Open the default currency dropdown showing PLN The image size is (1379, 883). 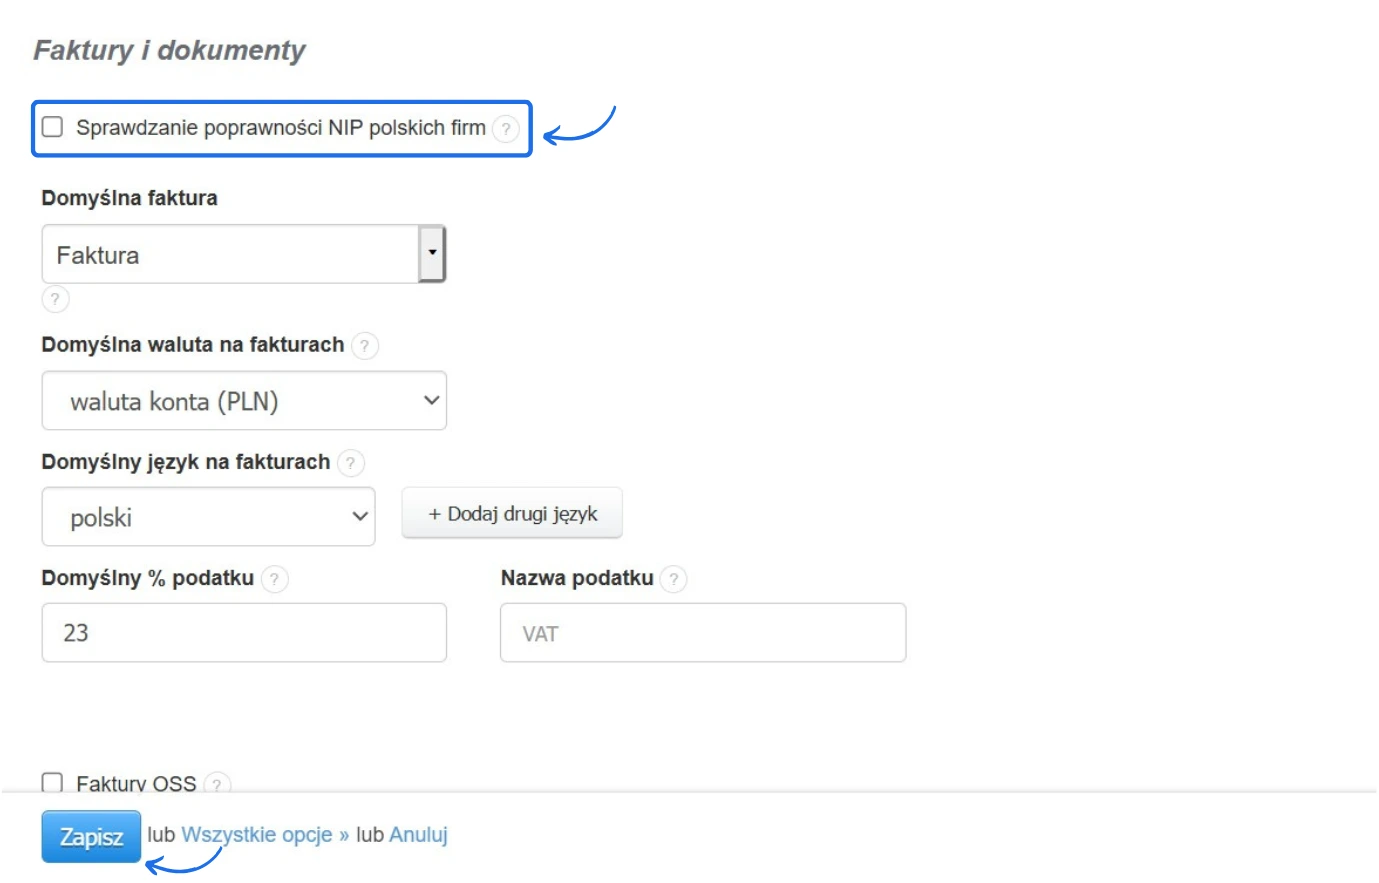tap(243, 401)
